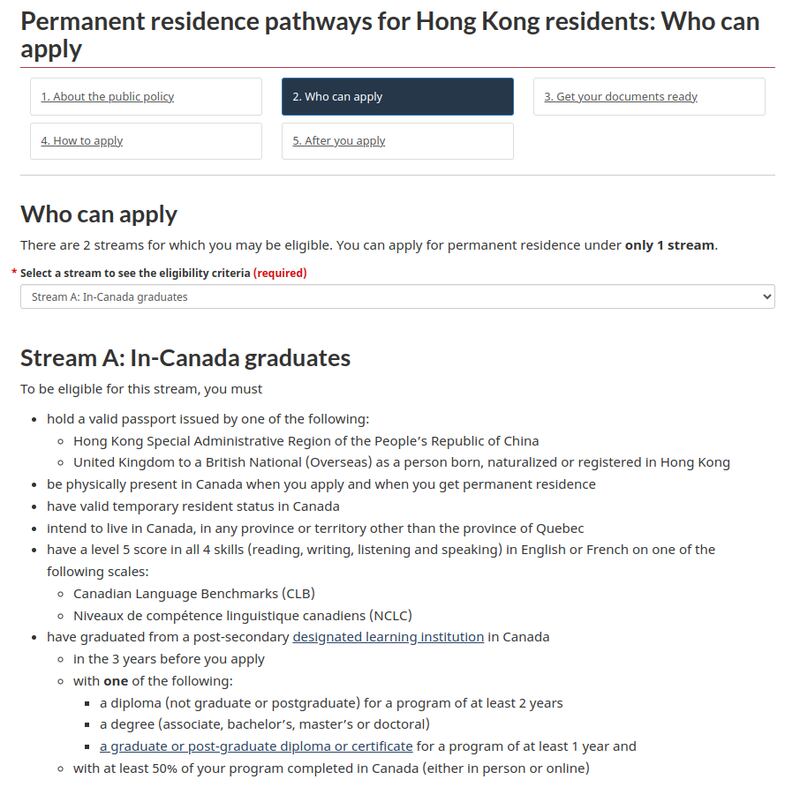Click the United Kingdom British National (Overseas) item
Image resolution: width=800 pixels, height=787 pixels.
tap(401, 462)
